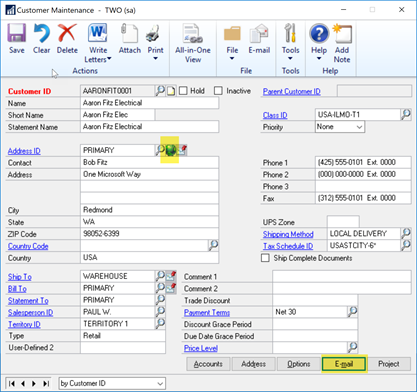Open the by Customer ID sort dropdown

[112, 383]
